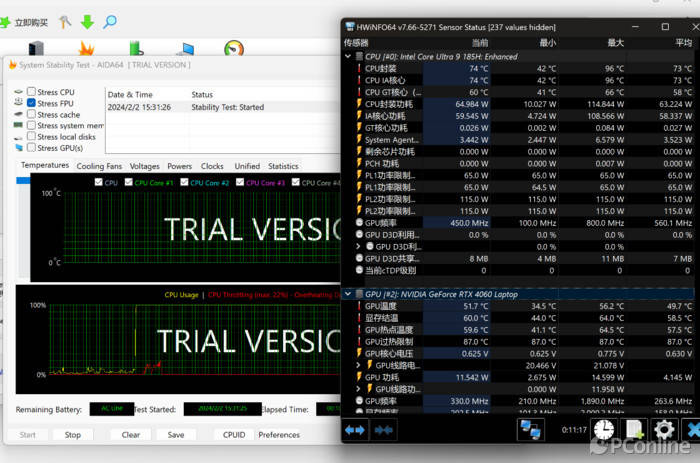
Task: Click HWiNFO expand columns blue arrows icon
Action: 355,429
